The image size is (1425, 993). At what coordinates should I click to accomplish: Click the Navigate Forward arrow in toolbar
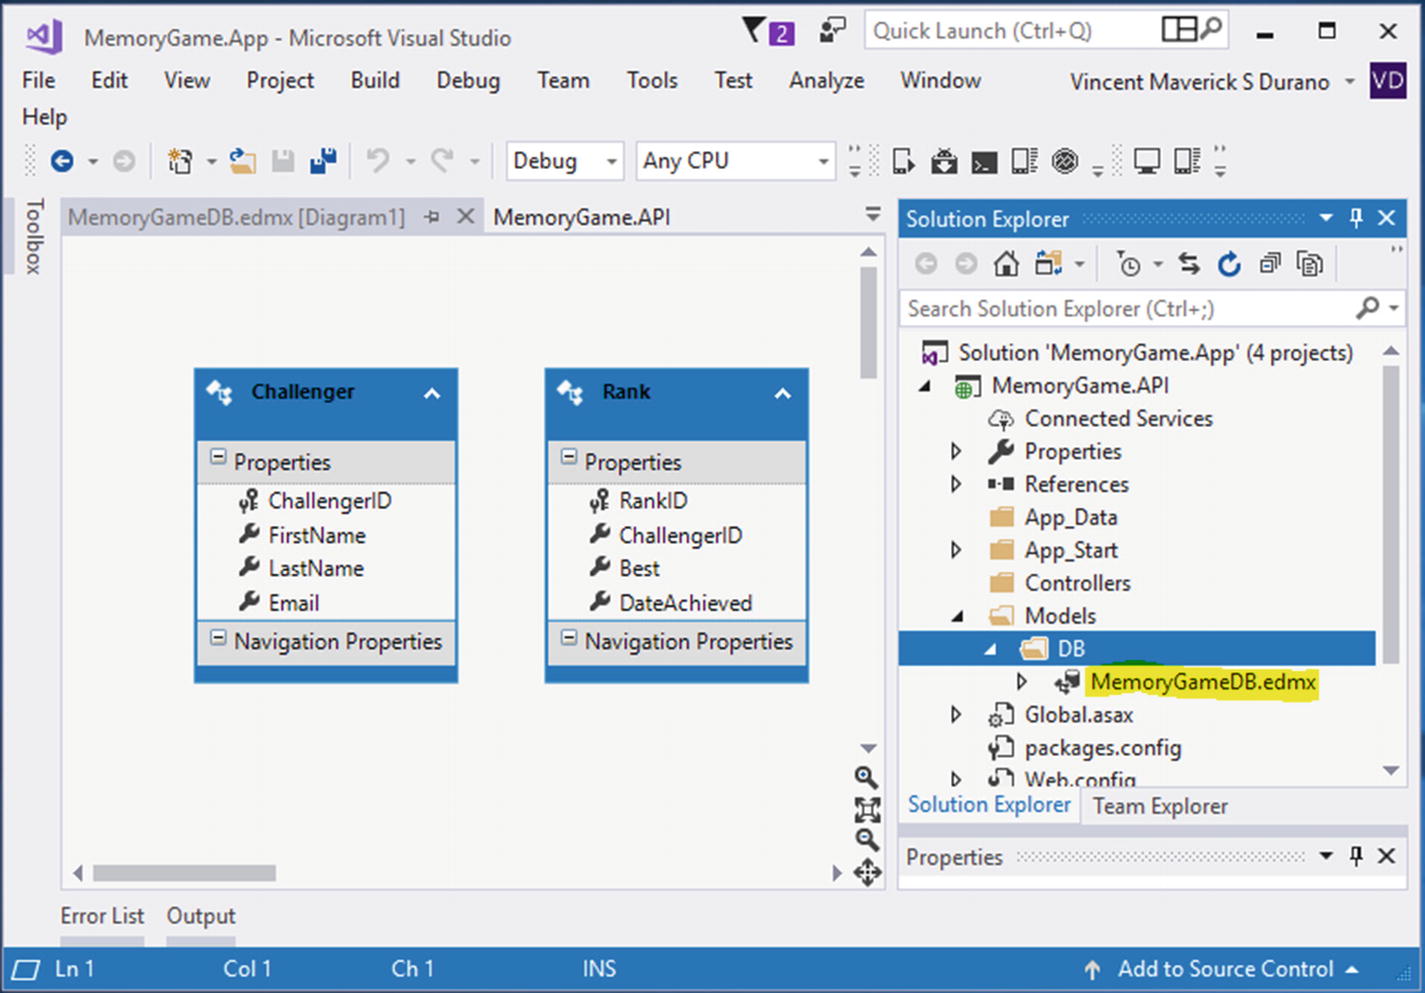pos(124,161)
